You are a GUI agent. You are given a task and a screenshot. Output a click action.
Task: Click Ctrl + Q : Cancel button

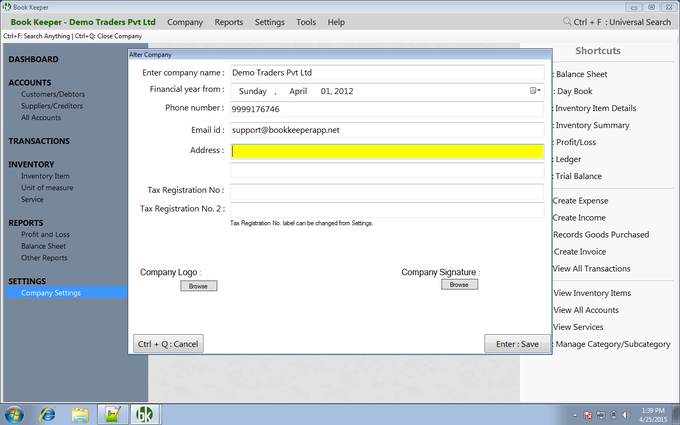(x=168, y=344)
